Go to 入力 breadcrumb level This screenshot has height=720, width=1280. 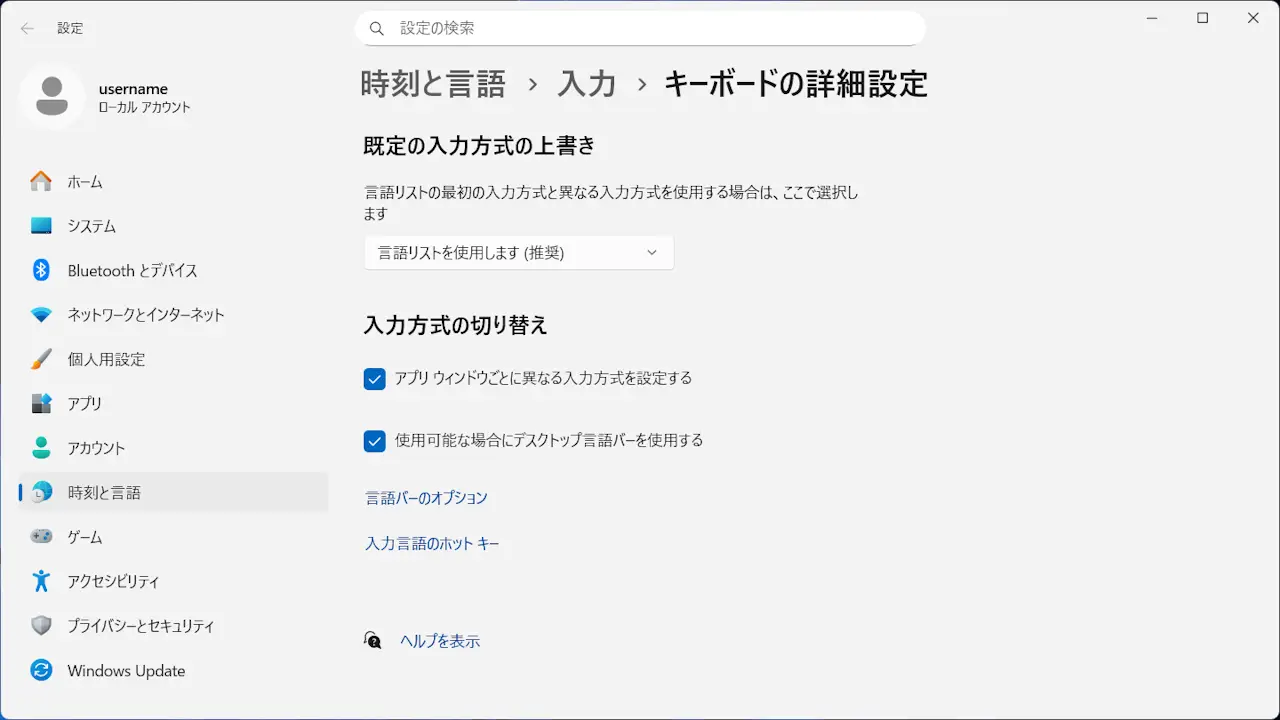pyautogui.click(x=586, y=84)
